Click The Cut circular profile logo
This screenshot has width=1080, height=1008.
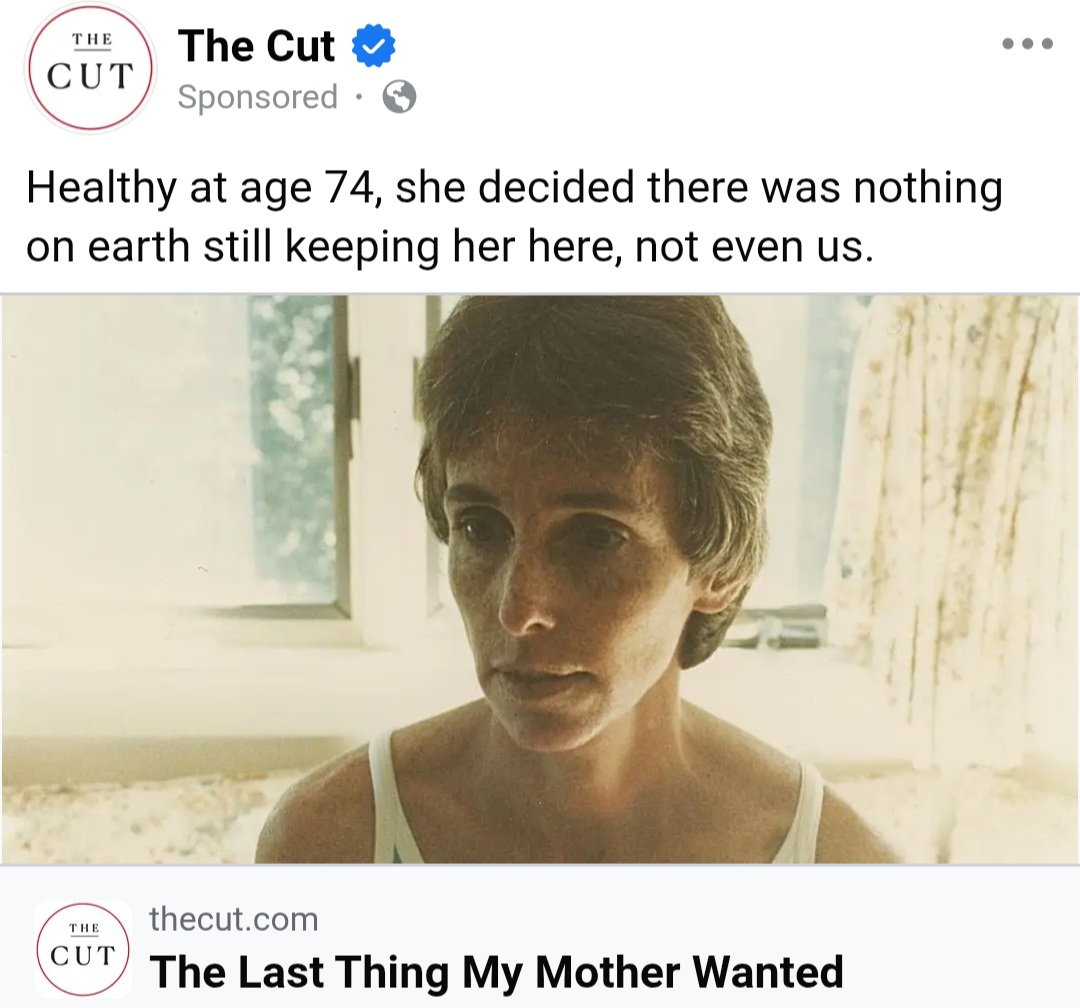click(90, 70)
